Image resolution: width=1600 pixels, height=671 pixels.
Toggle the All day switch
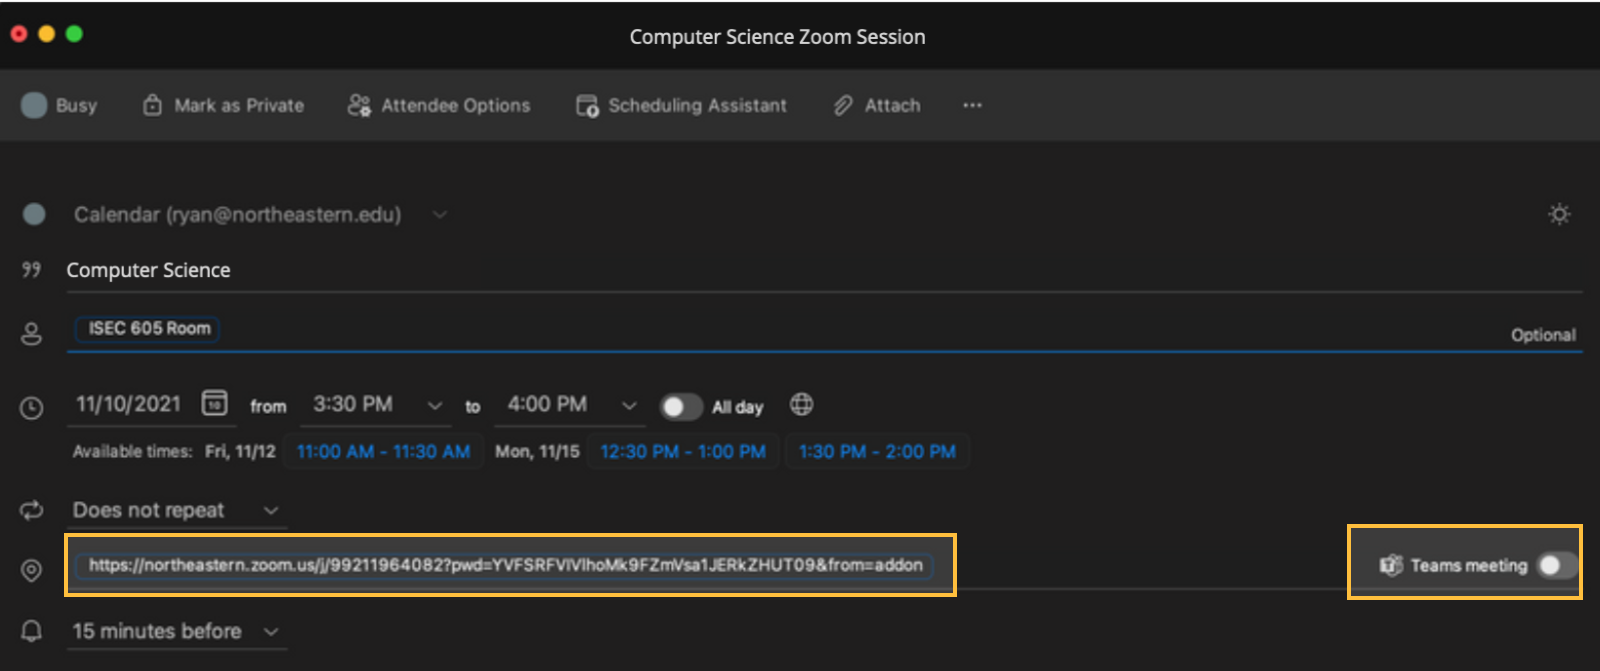coord(680,407)
